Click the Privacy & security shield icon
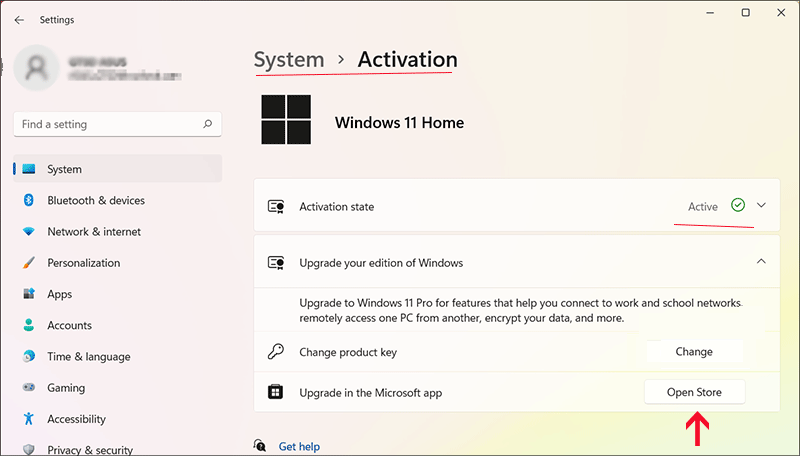The image size is (800, 456). [x=29, y=449]
